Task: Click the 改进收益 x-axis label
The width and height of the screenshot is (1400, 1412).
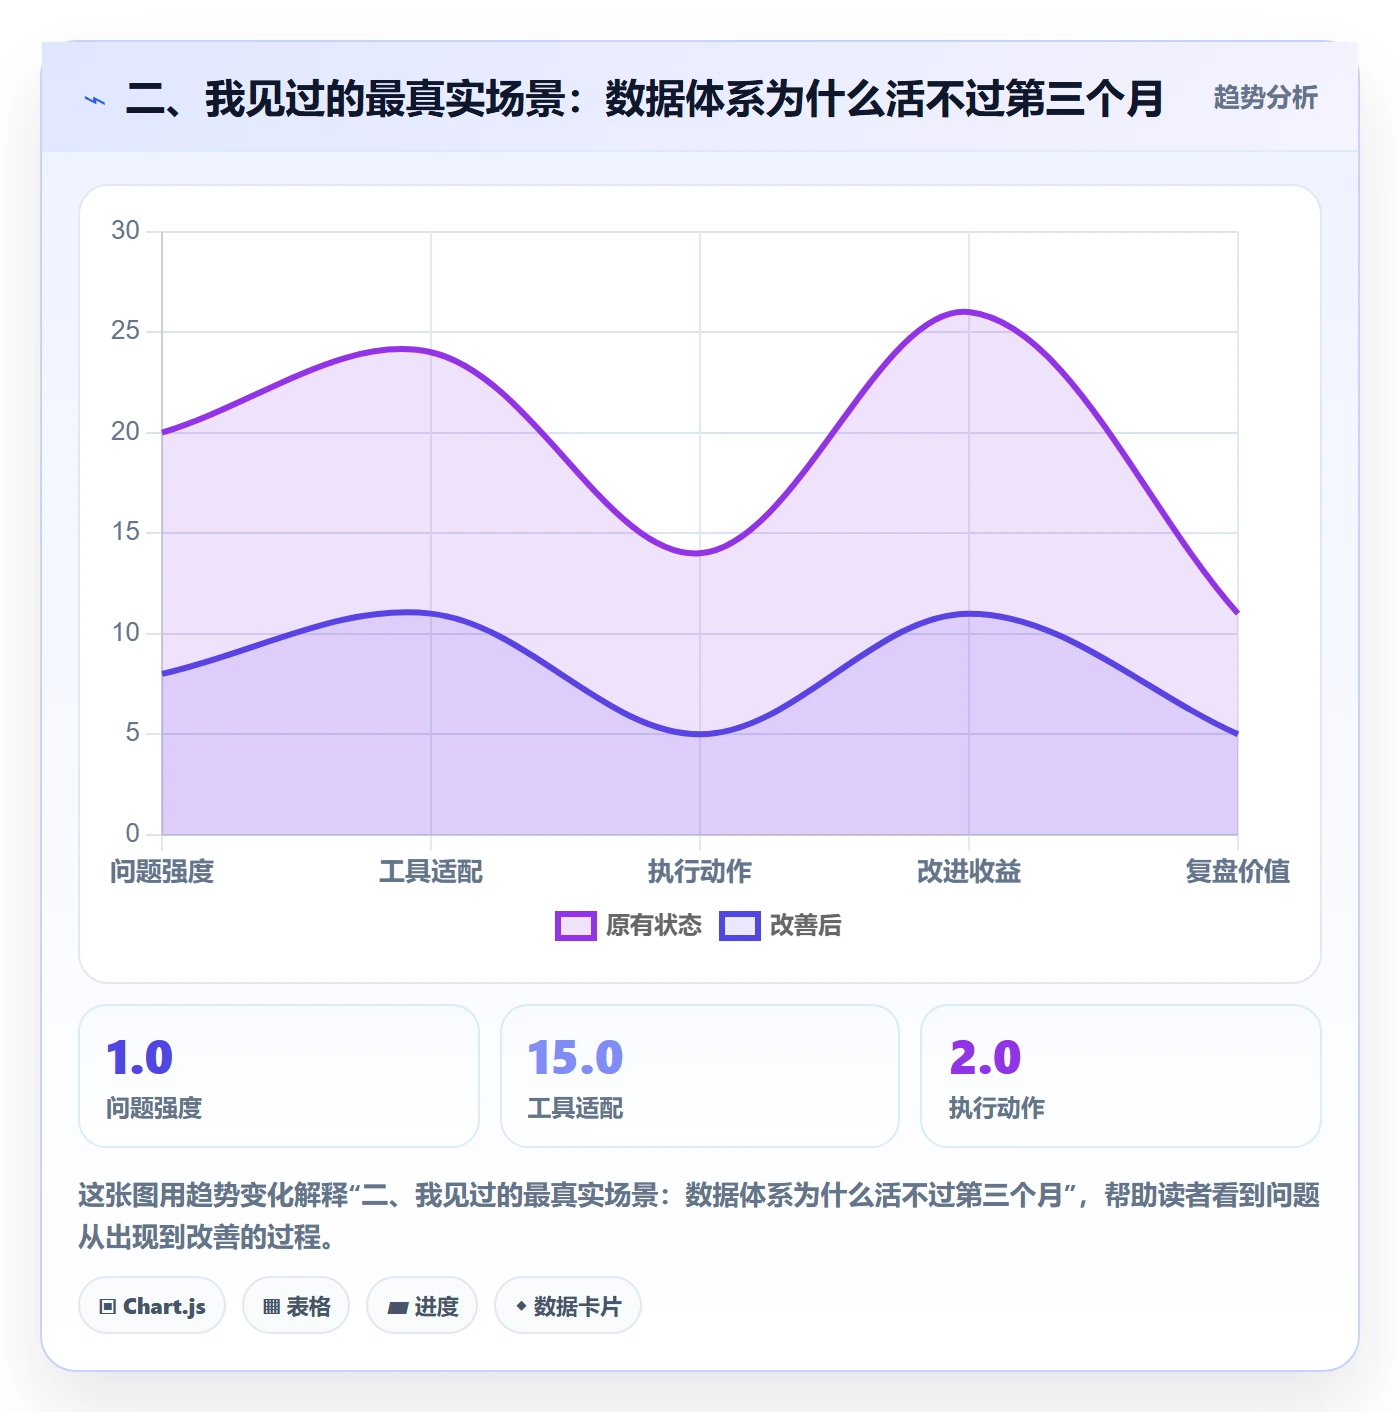Action: click(x=969, y=871)
